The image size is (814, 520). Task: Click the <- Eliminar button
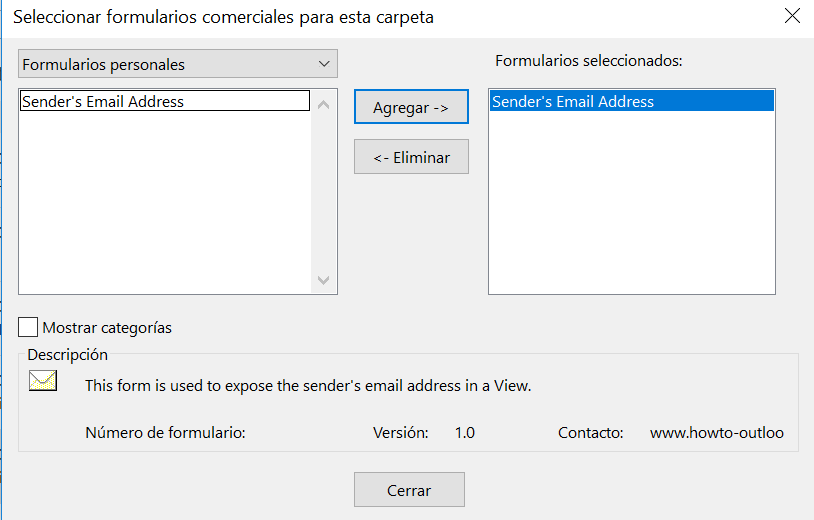(411, 157)
